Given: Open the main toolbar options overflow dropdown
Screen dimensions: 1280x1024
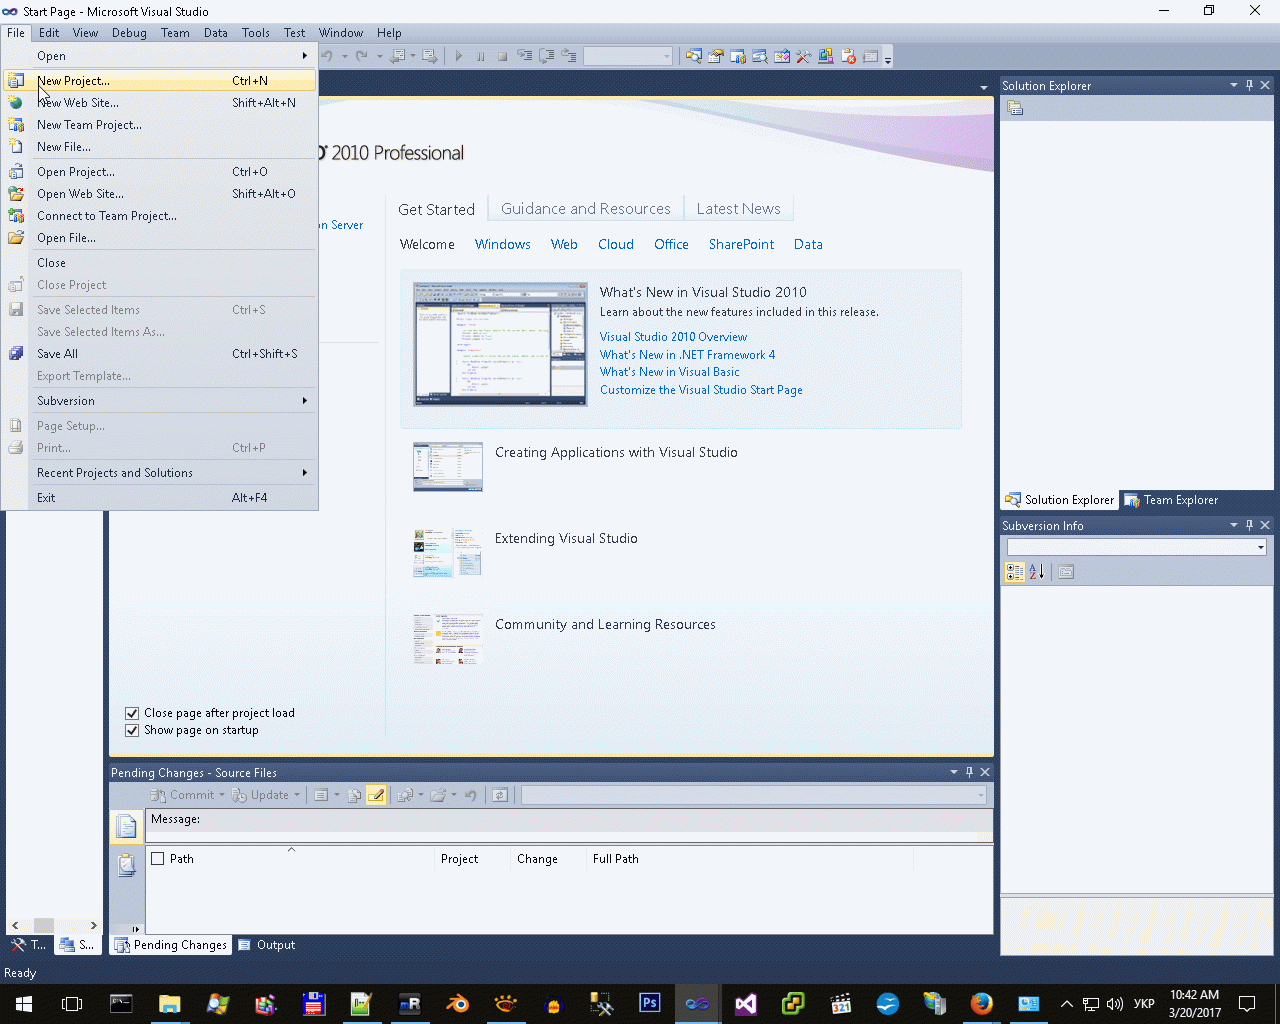Looking at the screenshot, I should (888, 57).
